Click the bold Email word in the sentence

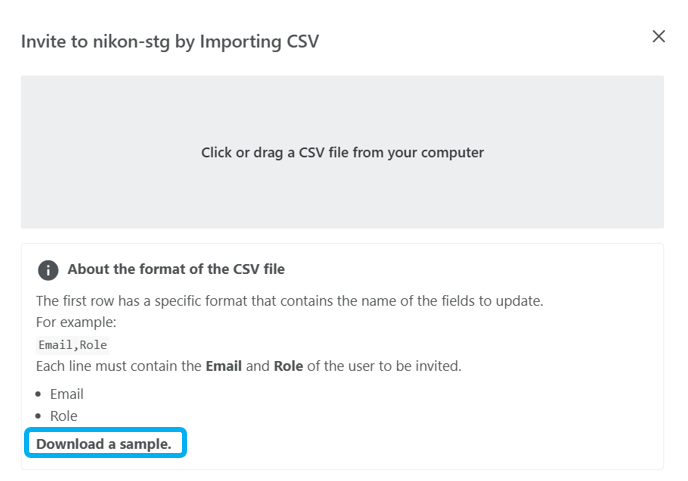pyautogui.click(x=224, y=366)
